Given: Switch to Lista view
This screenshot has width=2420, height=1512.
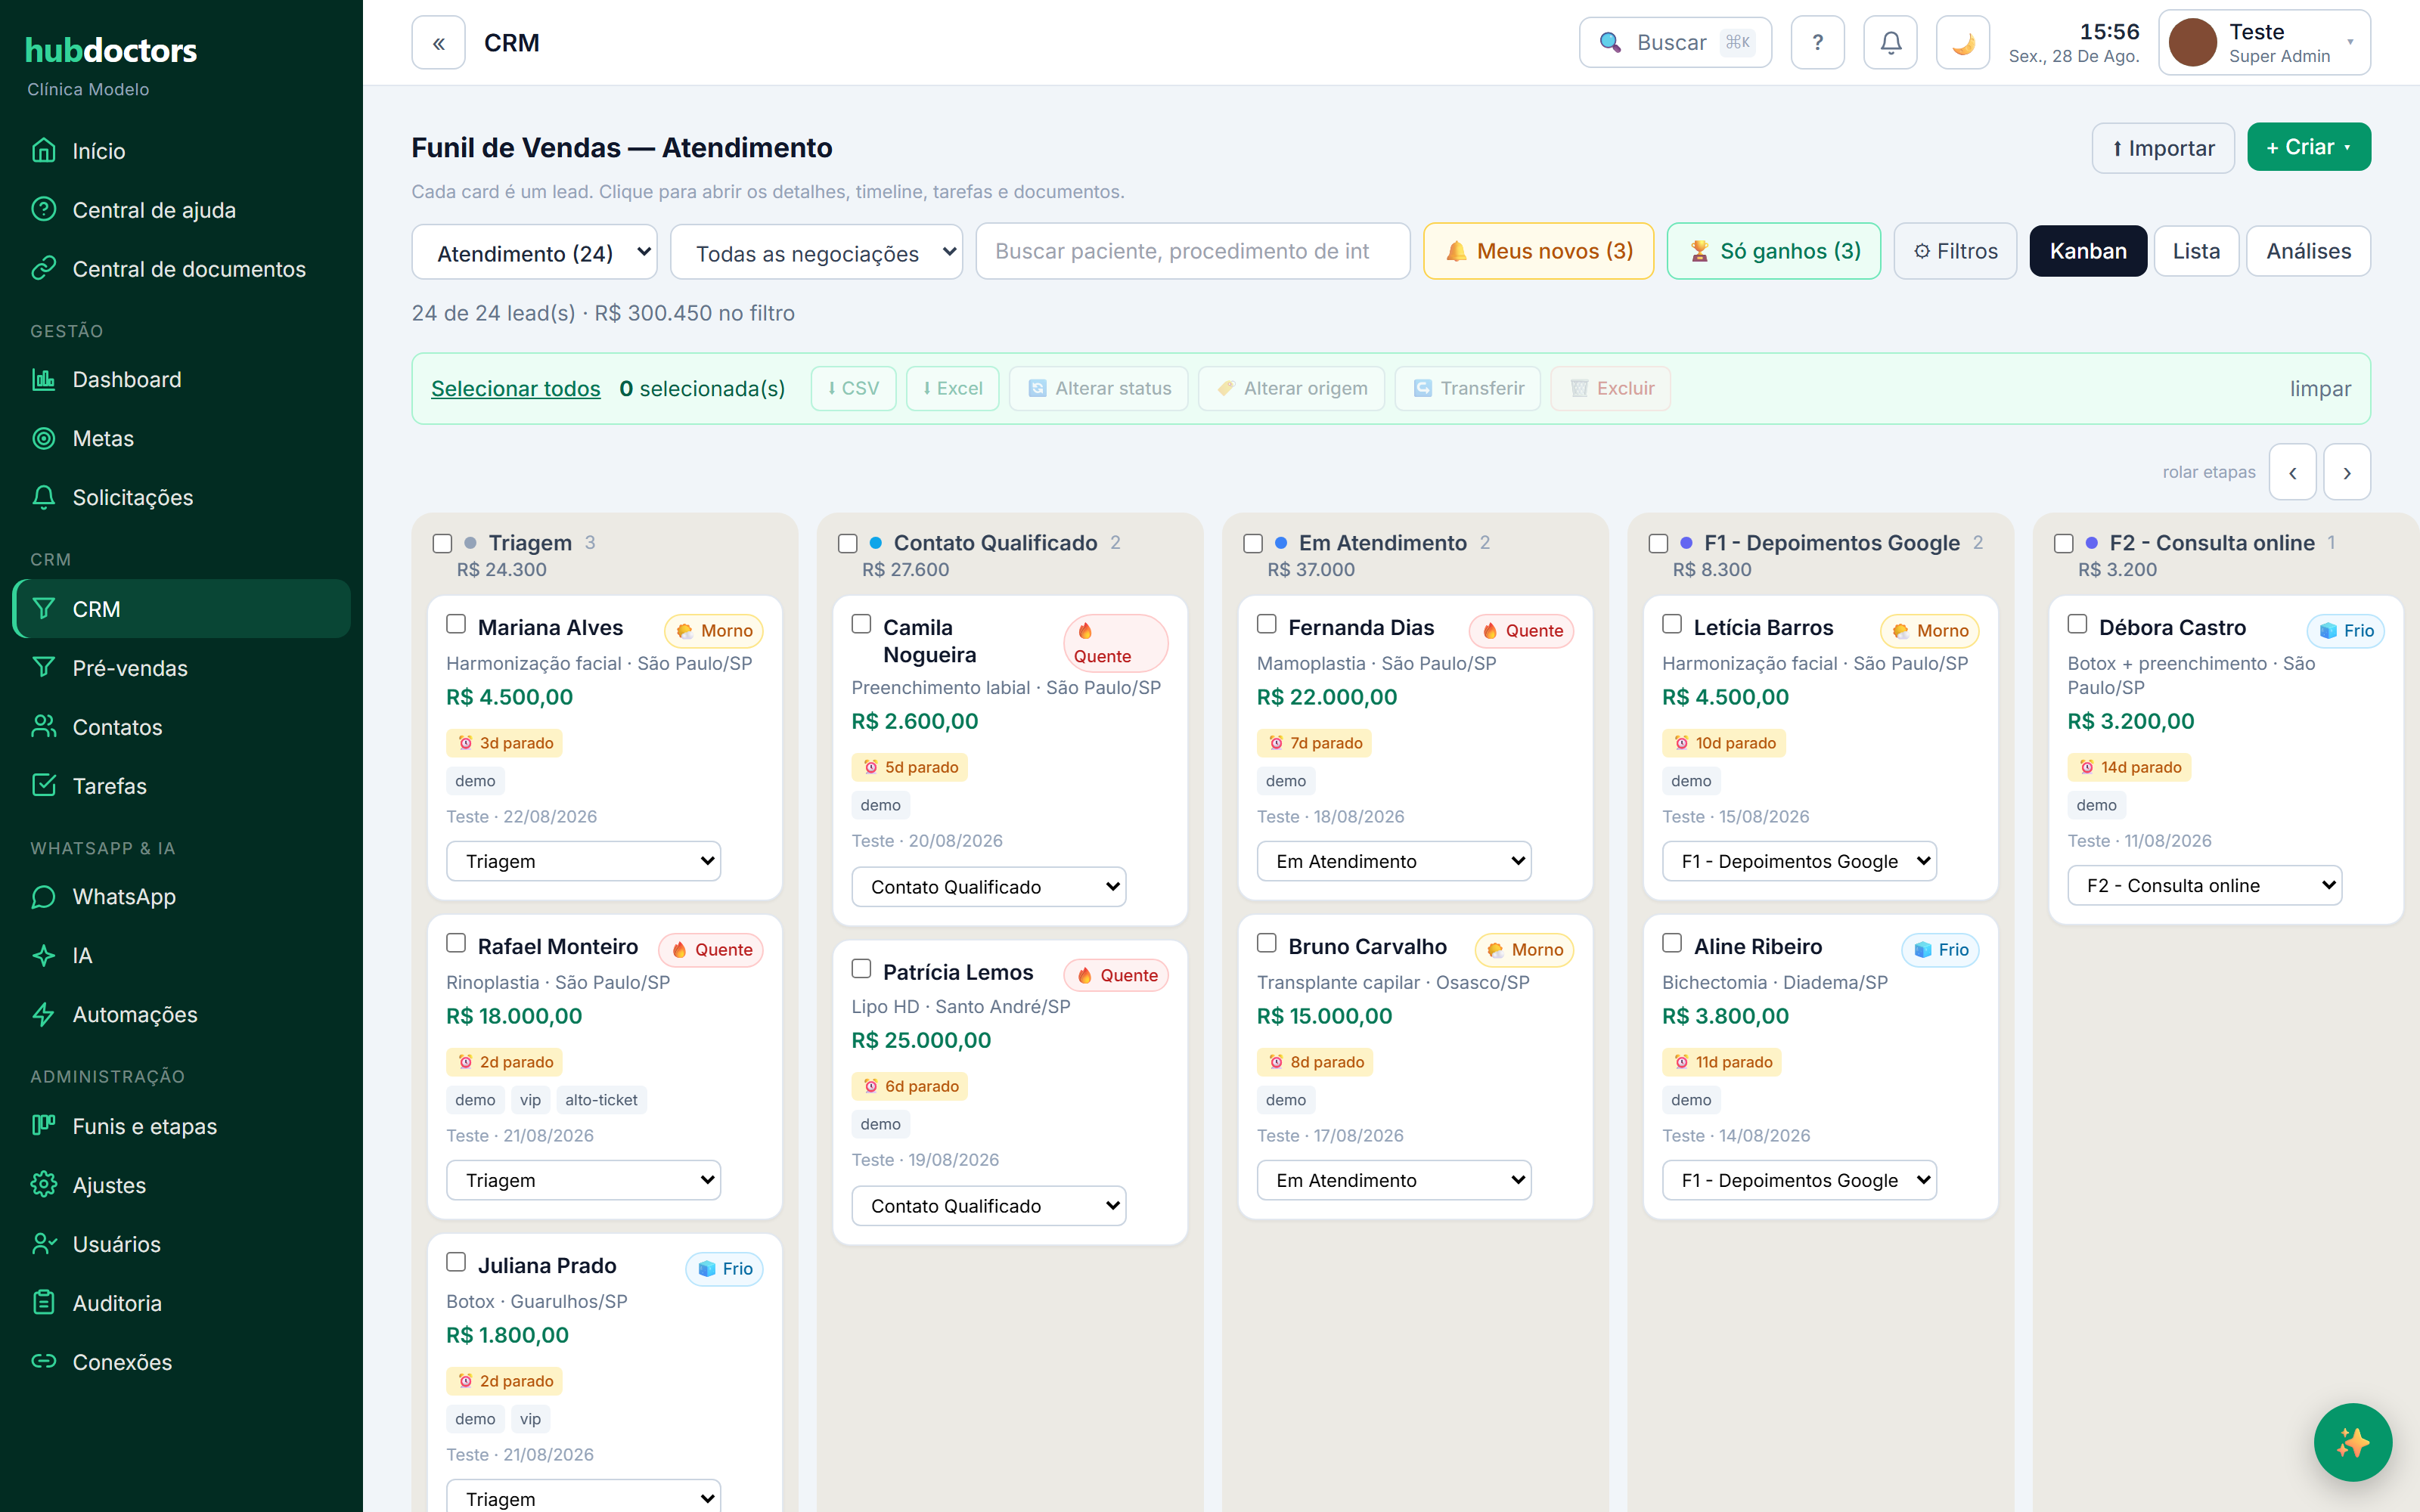Looking at the screenshot, I should [x=2196, y=251].
